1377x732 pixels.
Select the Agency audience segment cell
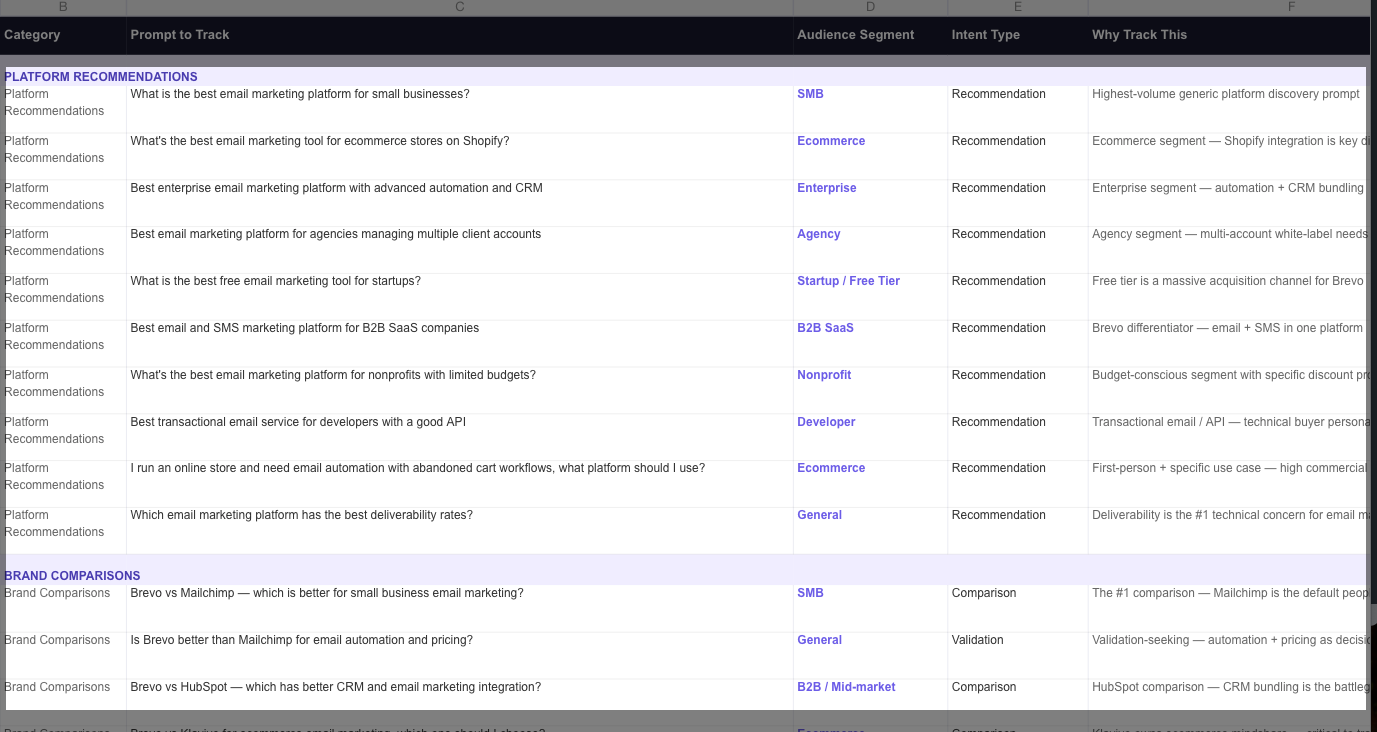[x=870, y=250]
